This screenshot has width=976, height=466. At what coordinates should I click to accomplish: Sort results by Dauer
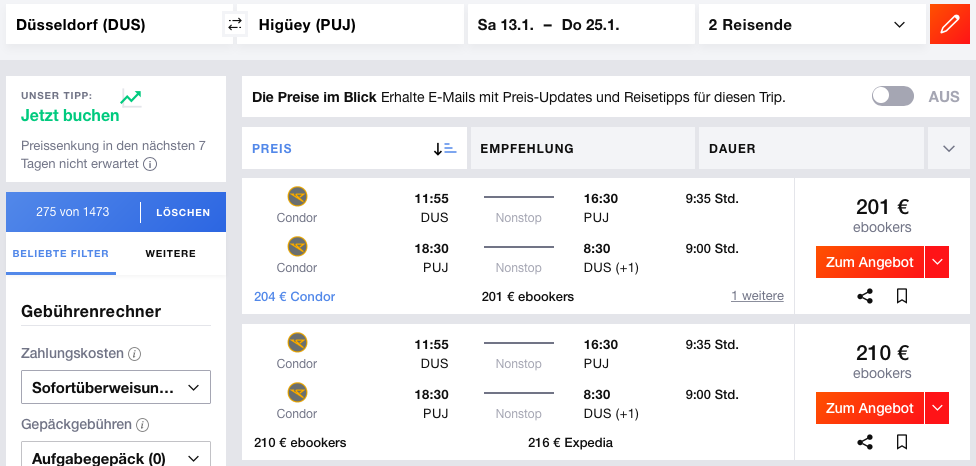point(811,149)
